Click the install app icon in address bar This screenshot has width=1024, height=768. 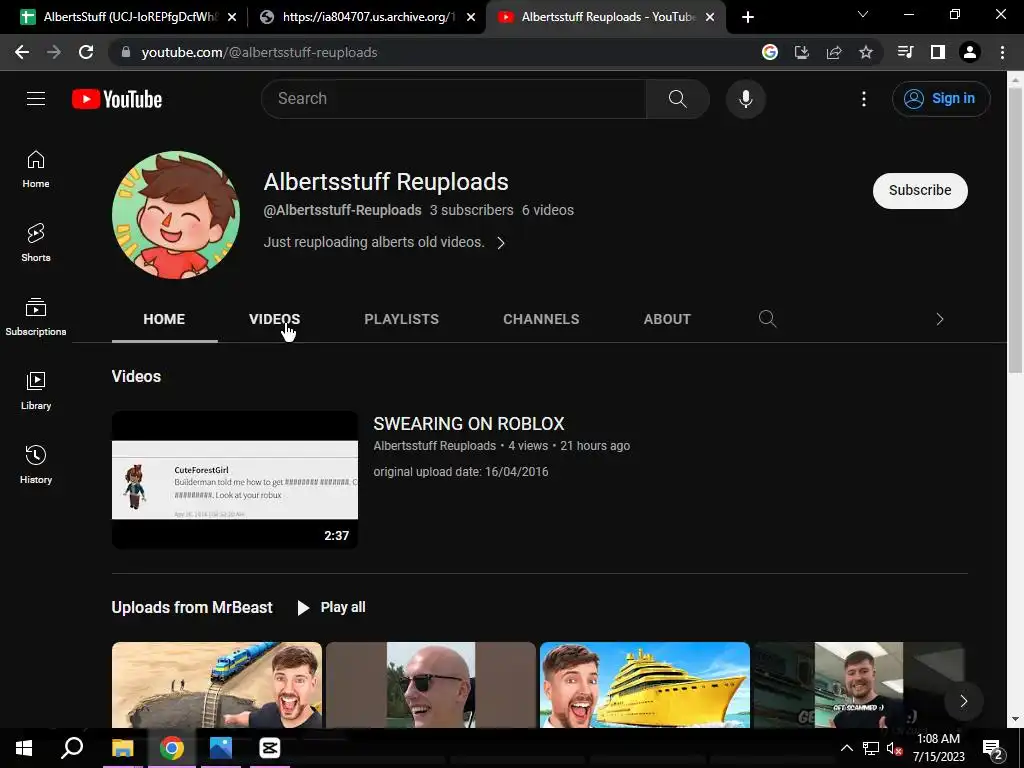(x=801, y=52)
